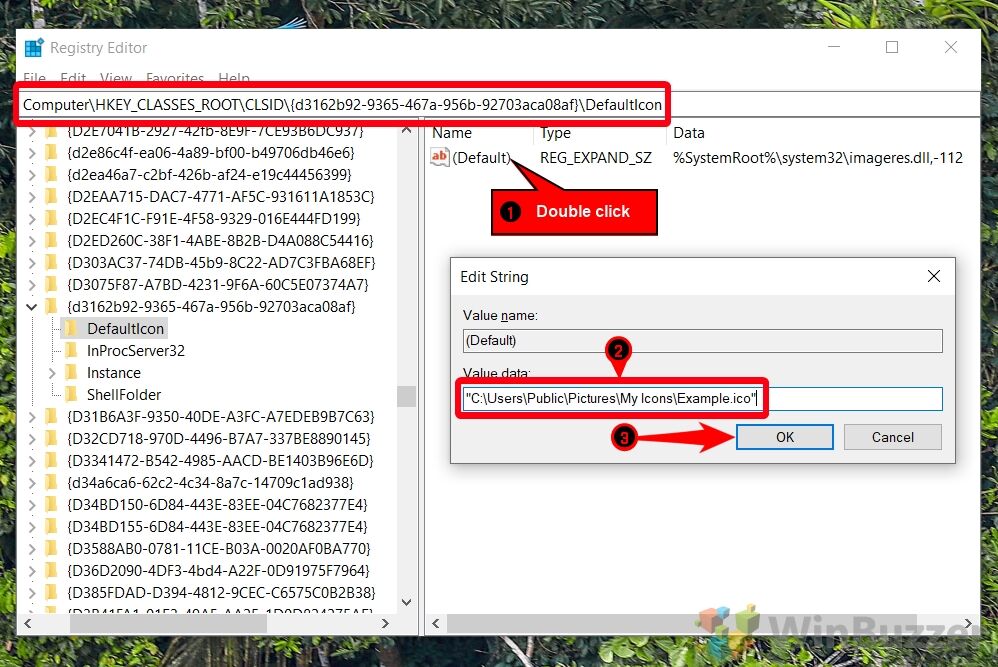This screenshot has width=998, height=667.
Task: Expand the Instance subkey
Action: (x=52, y=373)
